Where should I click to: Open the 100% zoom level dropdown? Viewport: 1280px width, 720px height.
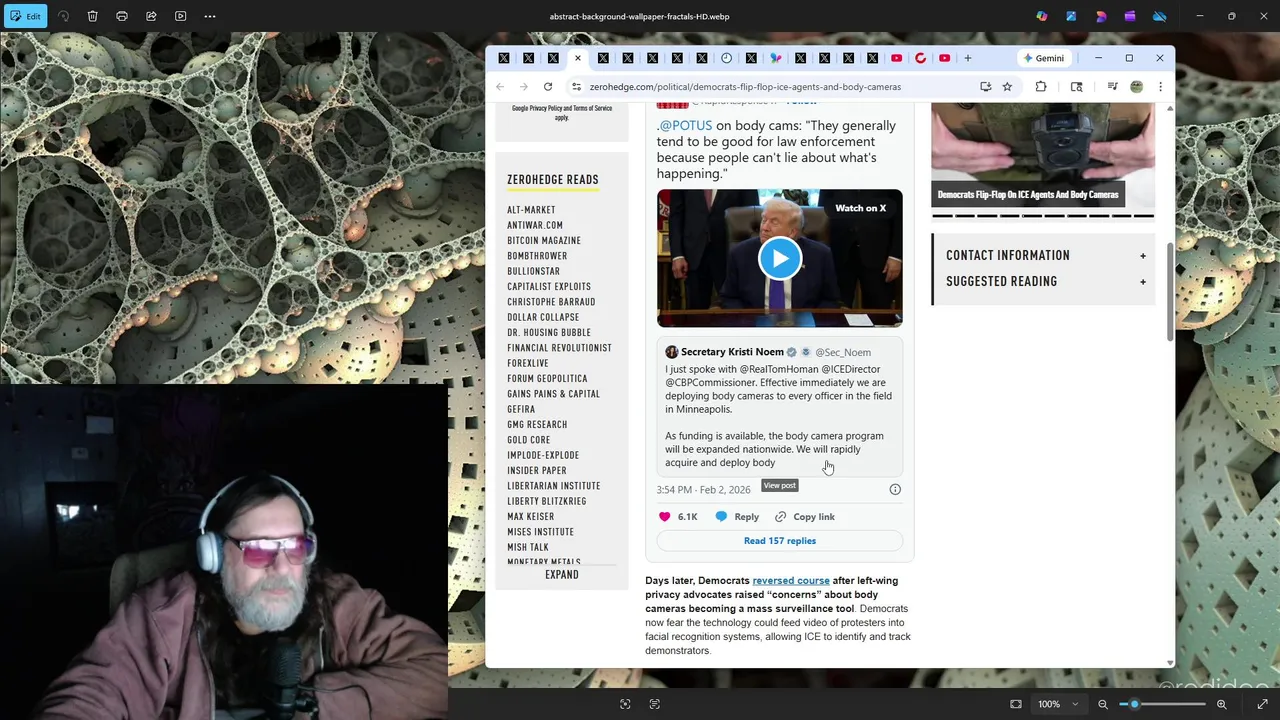pyautogui.click(x=1058, y=704)
